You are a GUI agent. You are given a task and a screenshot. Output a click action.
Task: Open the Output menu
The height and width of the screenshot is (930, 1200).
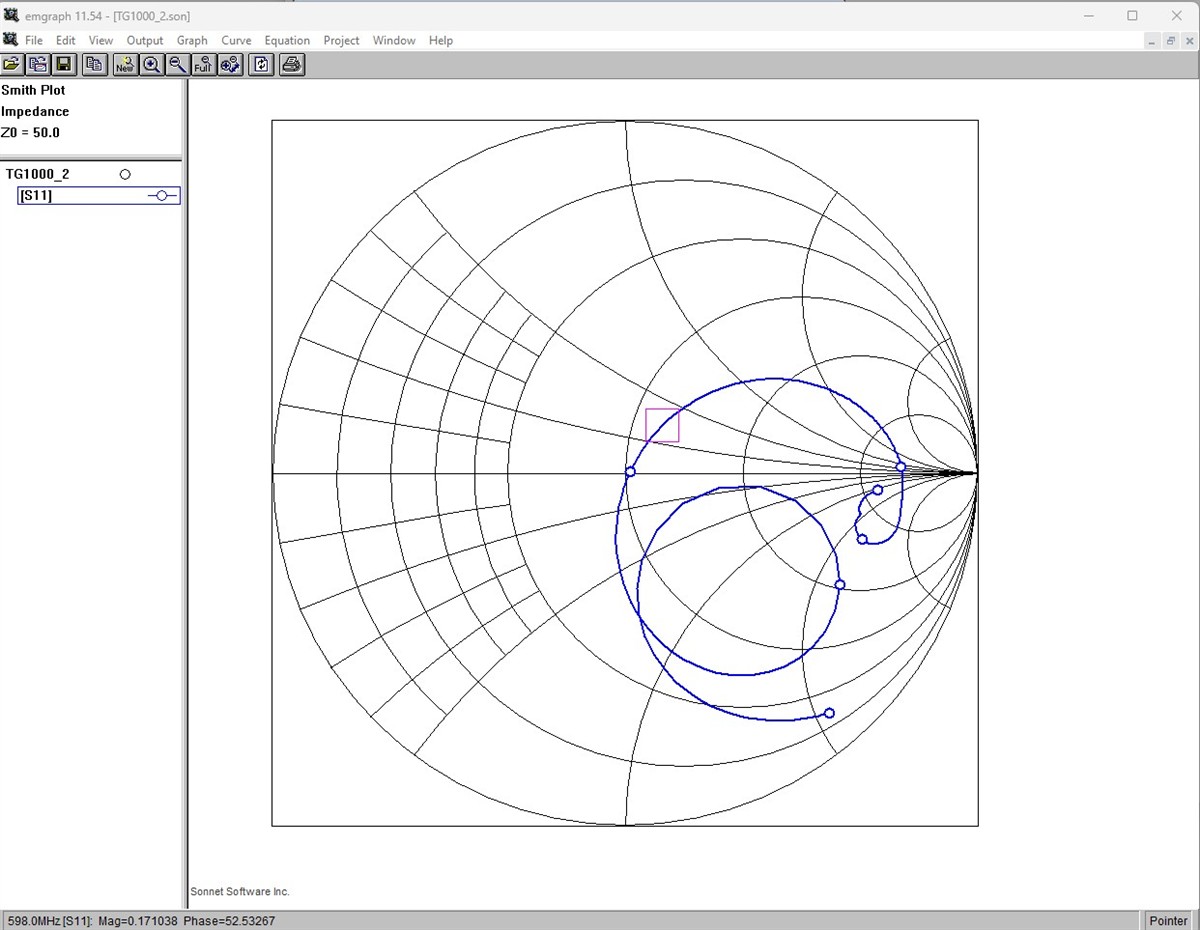[x=145, y=41]
